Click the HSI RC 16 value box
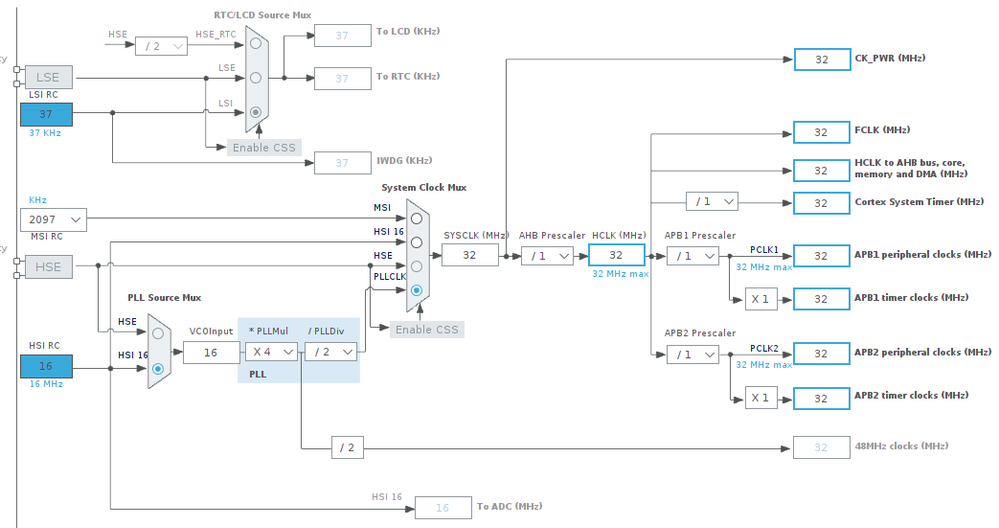Screen dimensions: 999x528 [46, 366]
